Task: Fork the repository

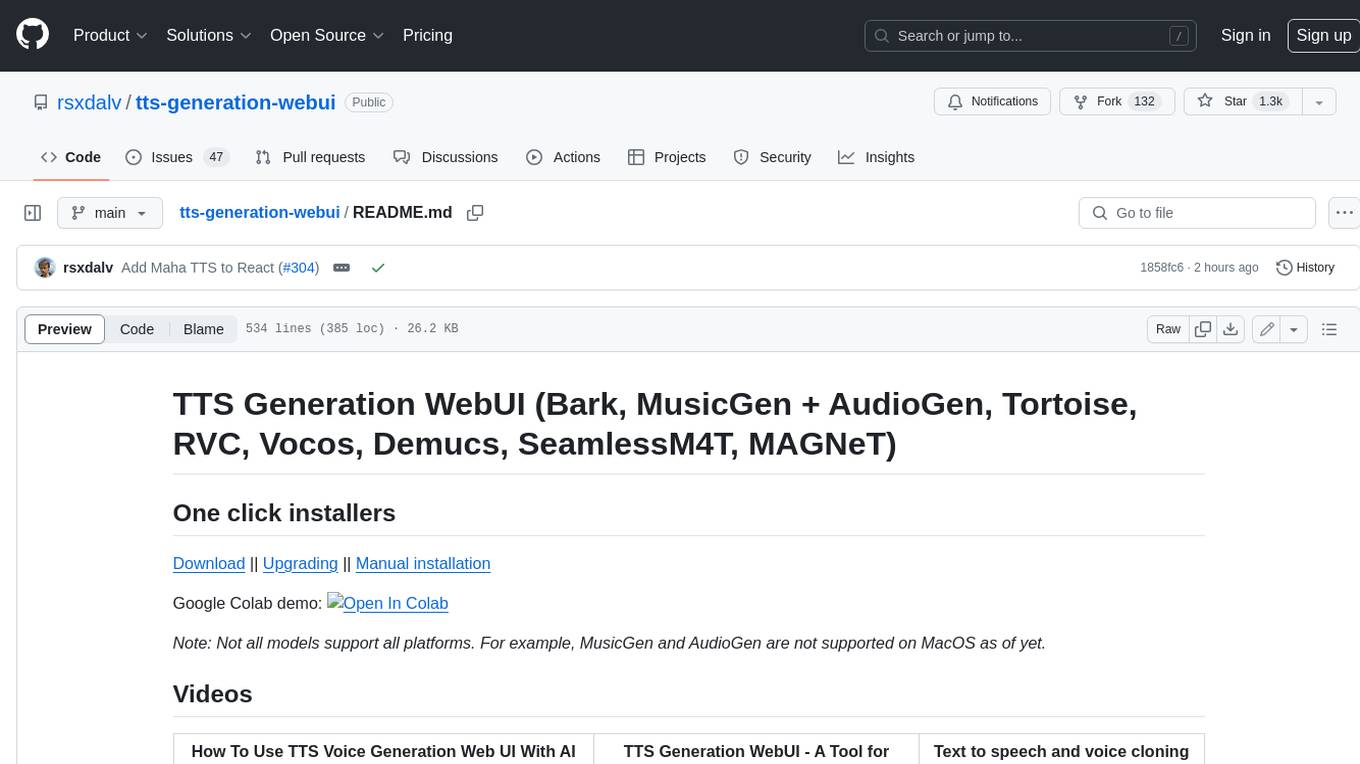Action: pos(1115,102)
